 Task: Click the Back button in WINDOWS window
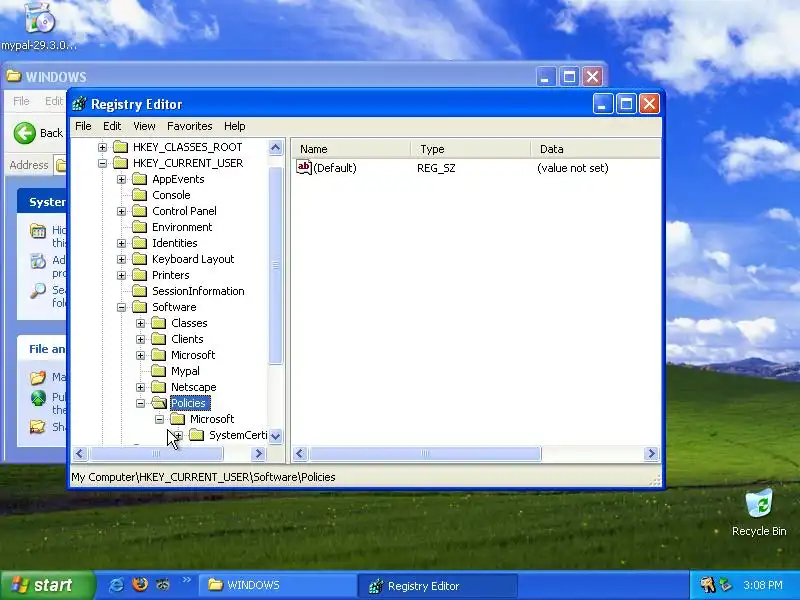pos(38,133)
